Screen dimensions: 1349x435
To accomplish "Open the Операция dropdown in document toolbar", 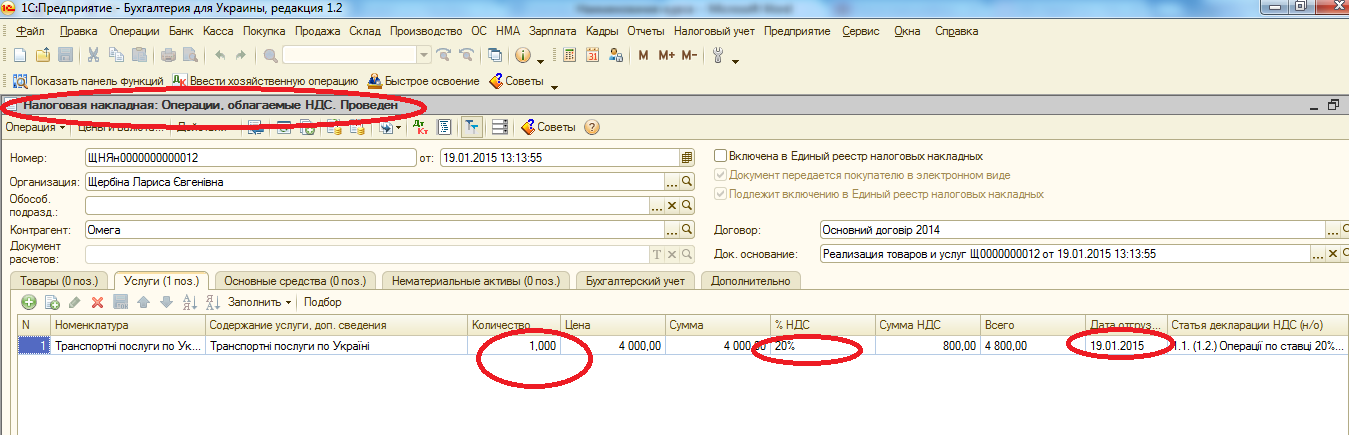I will 35,127.
